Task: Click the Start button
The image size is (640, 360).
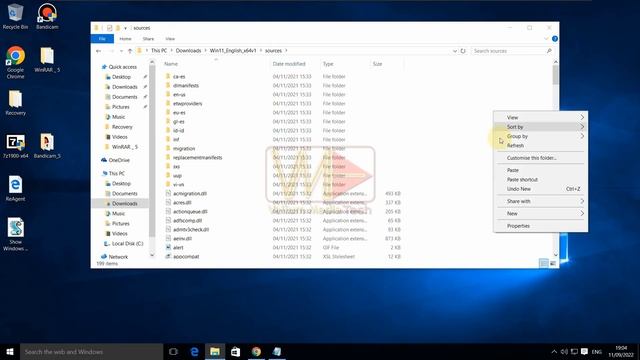Action: tap(10, 351)
